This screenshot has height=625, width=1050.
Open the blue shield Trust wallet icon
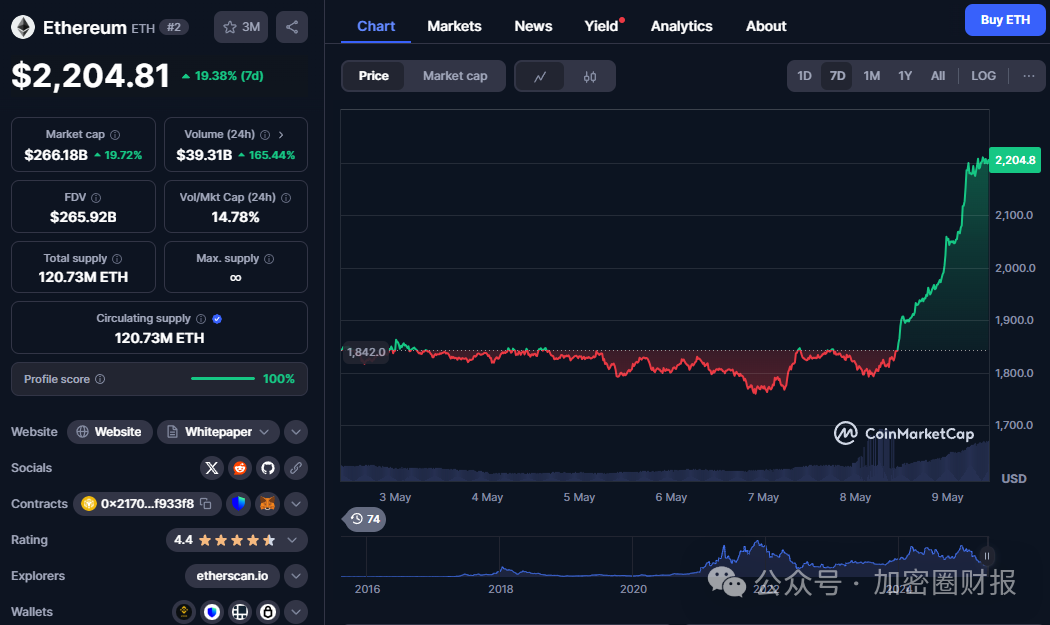212,611
